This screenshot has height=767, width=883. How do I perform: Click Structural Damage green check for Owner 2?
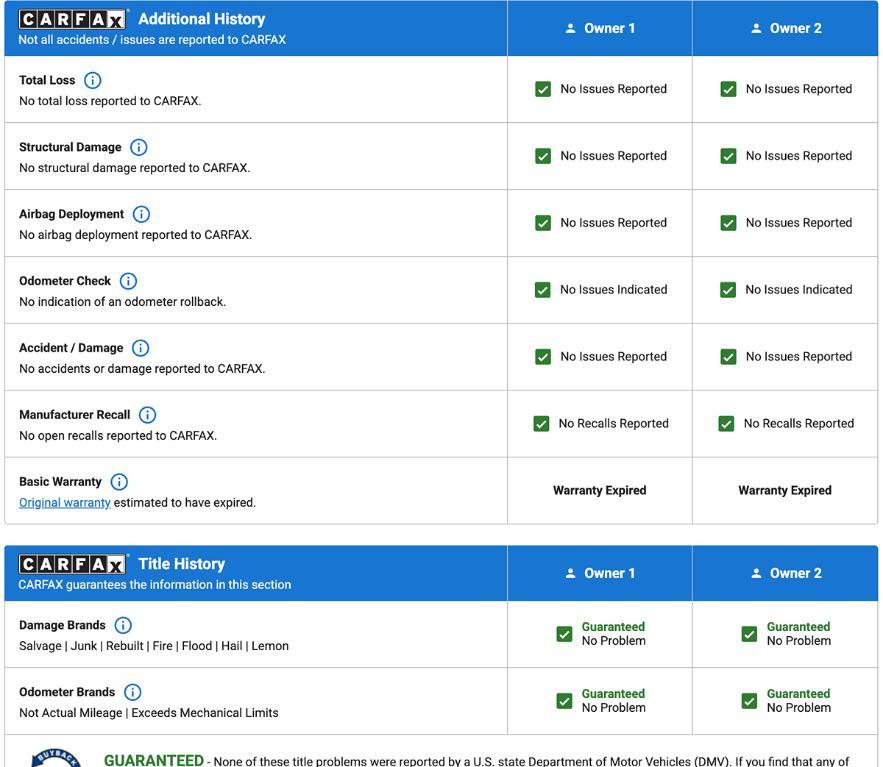[x=728, y=156]
